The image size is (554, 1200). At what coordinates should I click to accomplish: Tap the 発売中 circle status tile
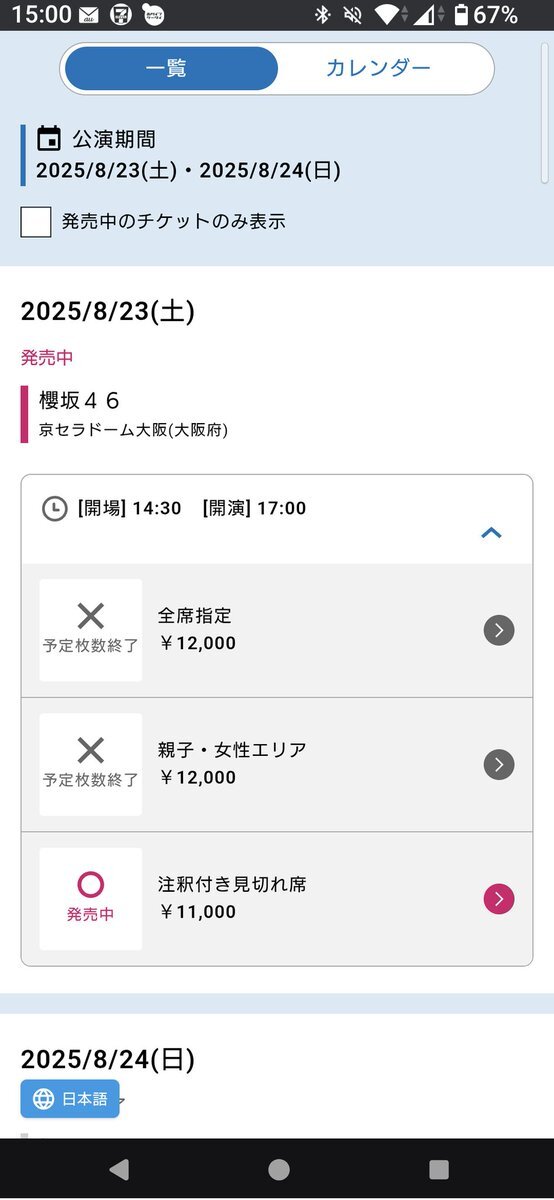coord(91,899)
